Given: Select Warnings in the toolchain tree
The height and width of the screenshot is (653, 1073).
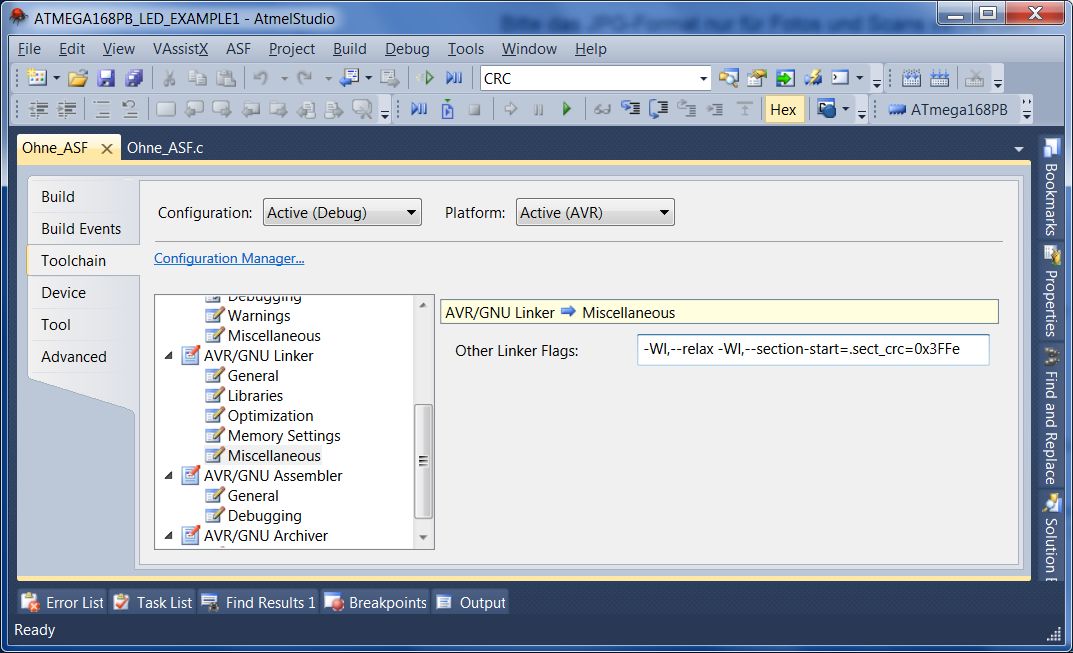Looking at the screenshot, I should [x=259, y=316].
